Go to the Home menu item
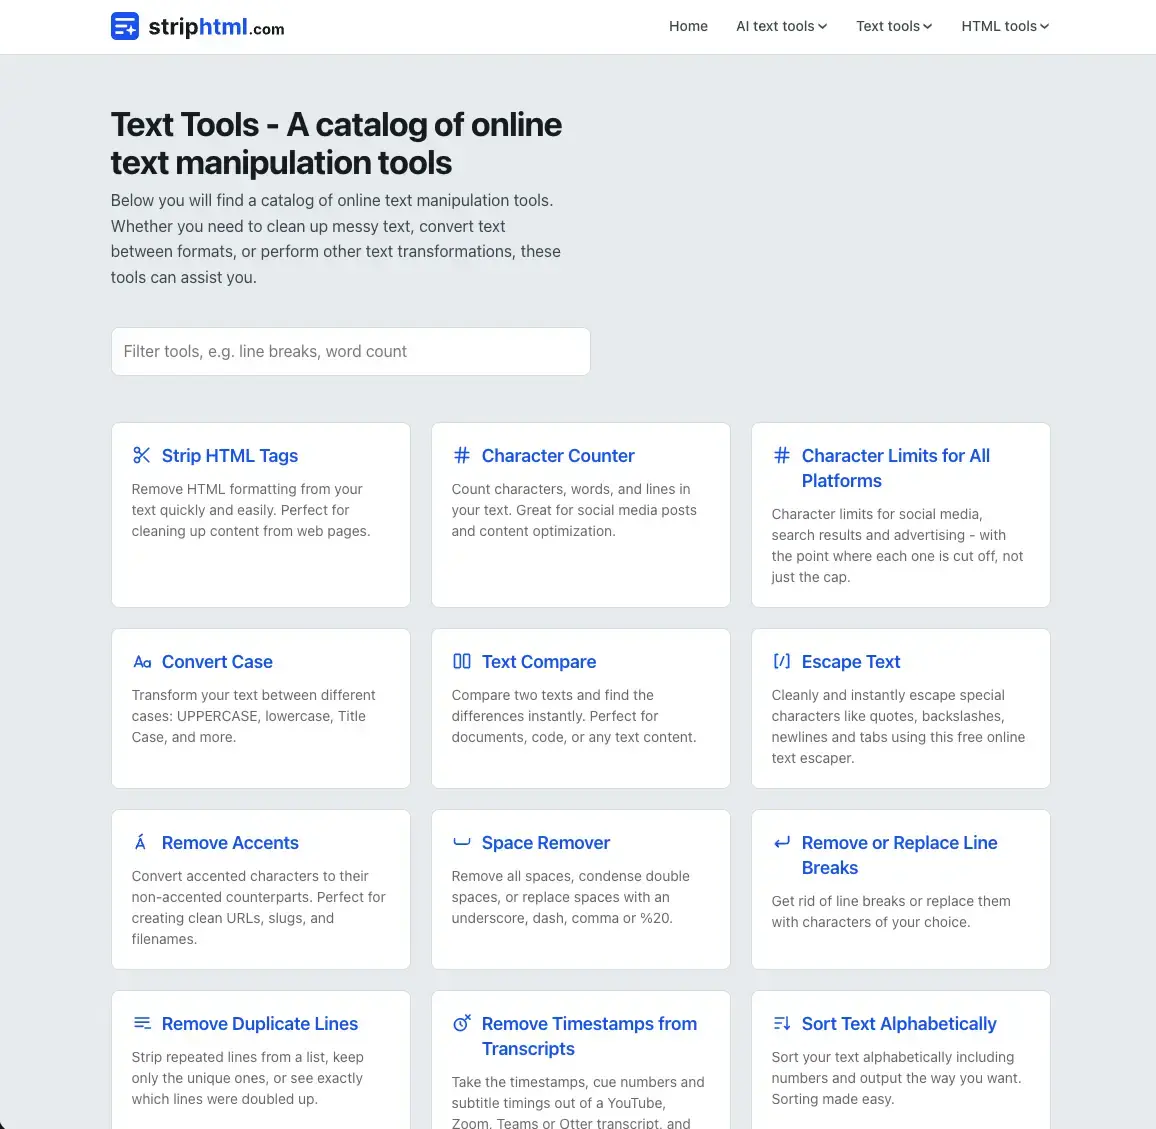 click(688, 27)
